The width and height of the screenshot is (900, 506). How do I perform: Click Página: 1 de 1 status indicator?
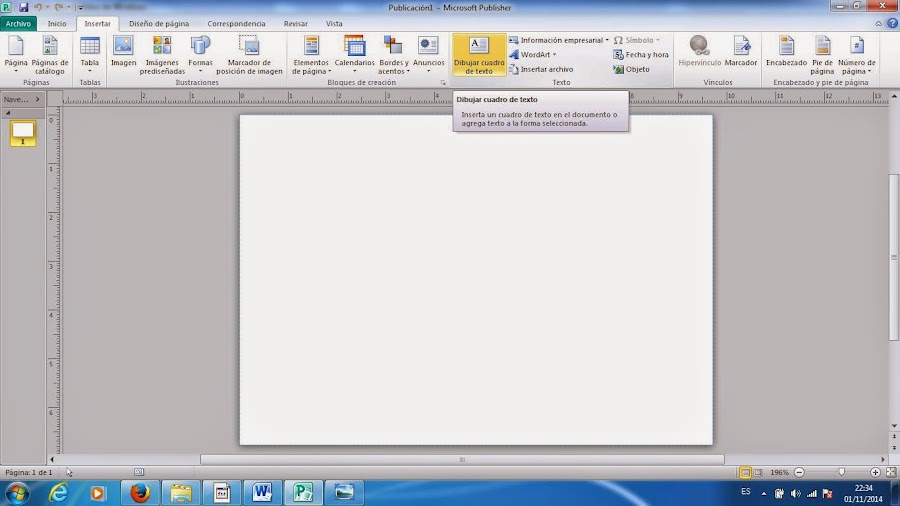(x=29, y=472)
